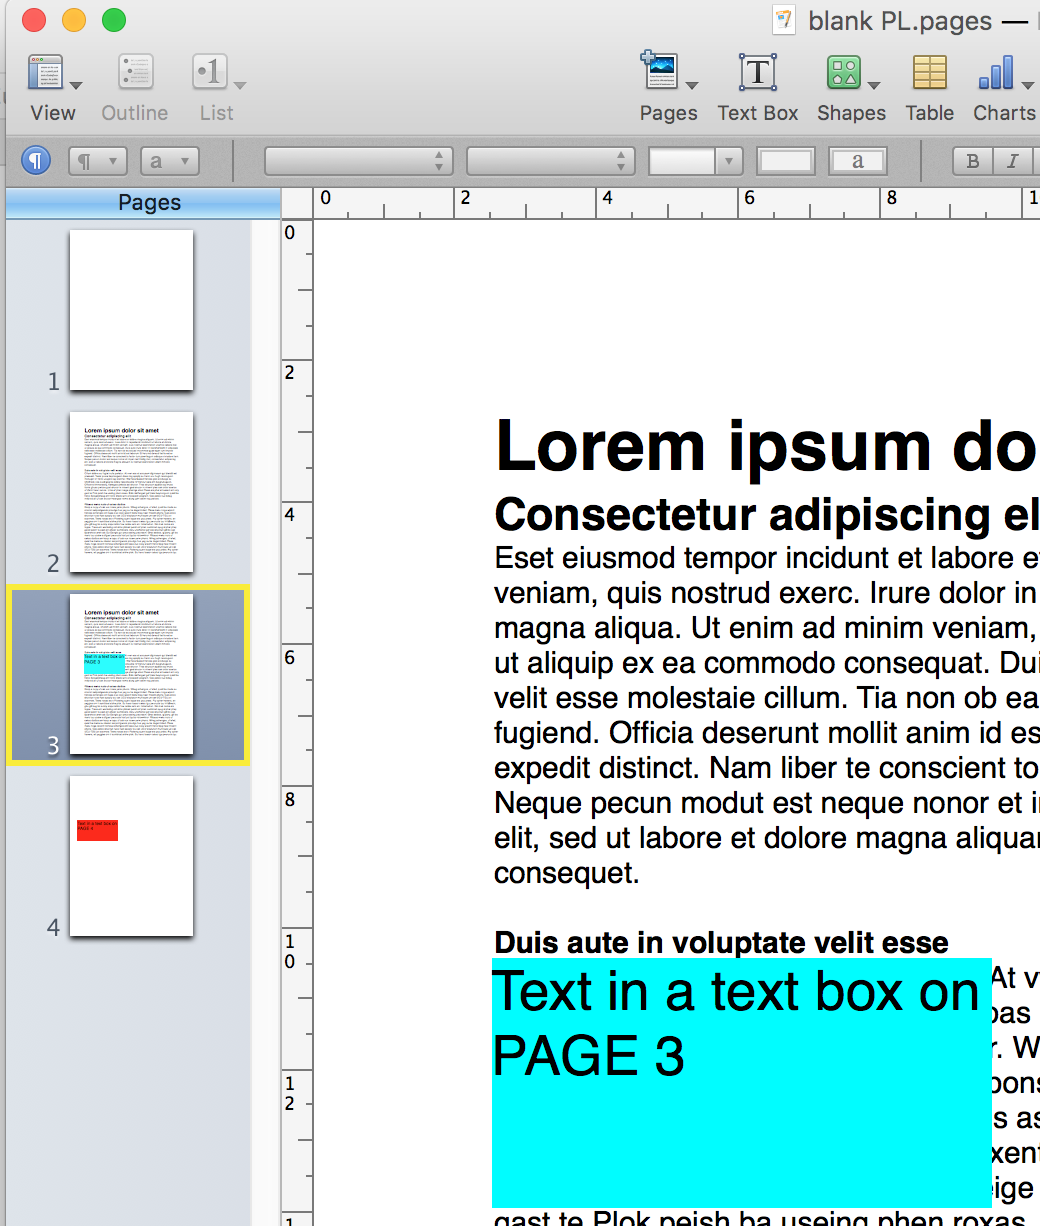Click the cyan text box on page 3
Viewport: 1040px width, 1226px height.
tap(740, 1082)
